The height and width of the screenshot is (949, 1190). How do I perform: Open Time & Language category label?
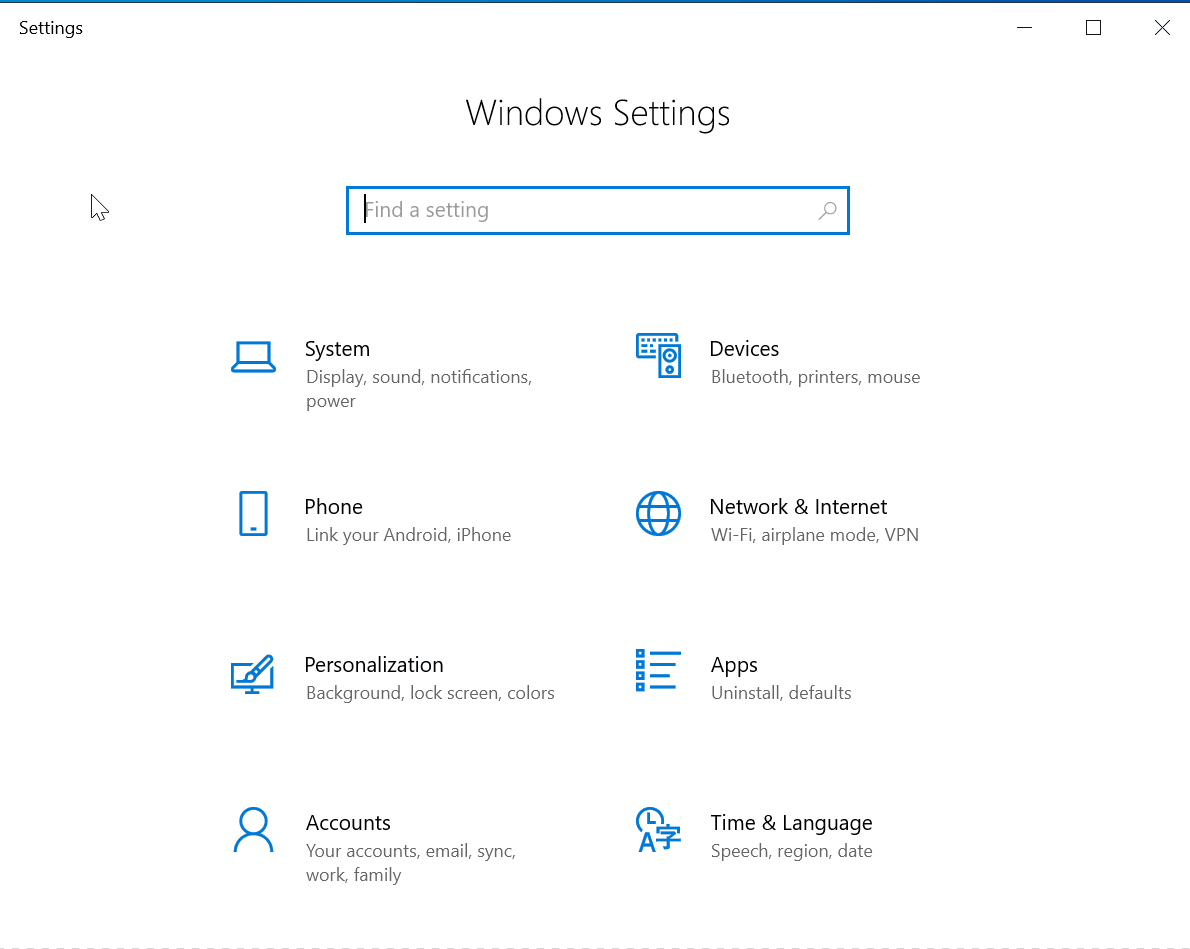click(x=791, y=824)
